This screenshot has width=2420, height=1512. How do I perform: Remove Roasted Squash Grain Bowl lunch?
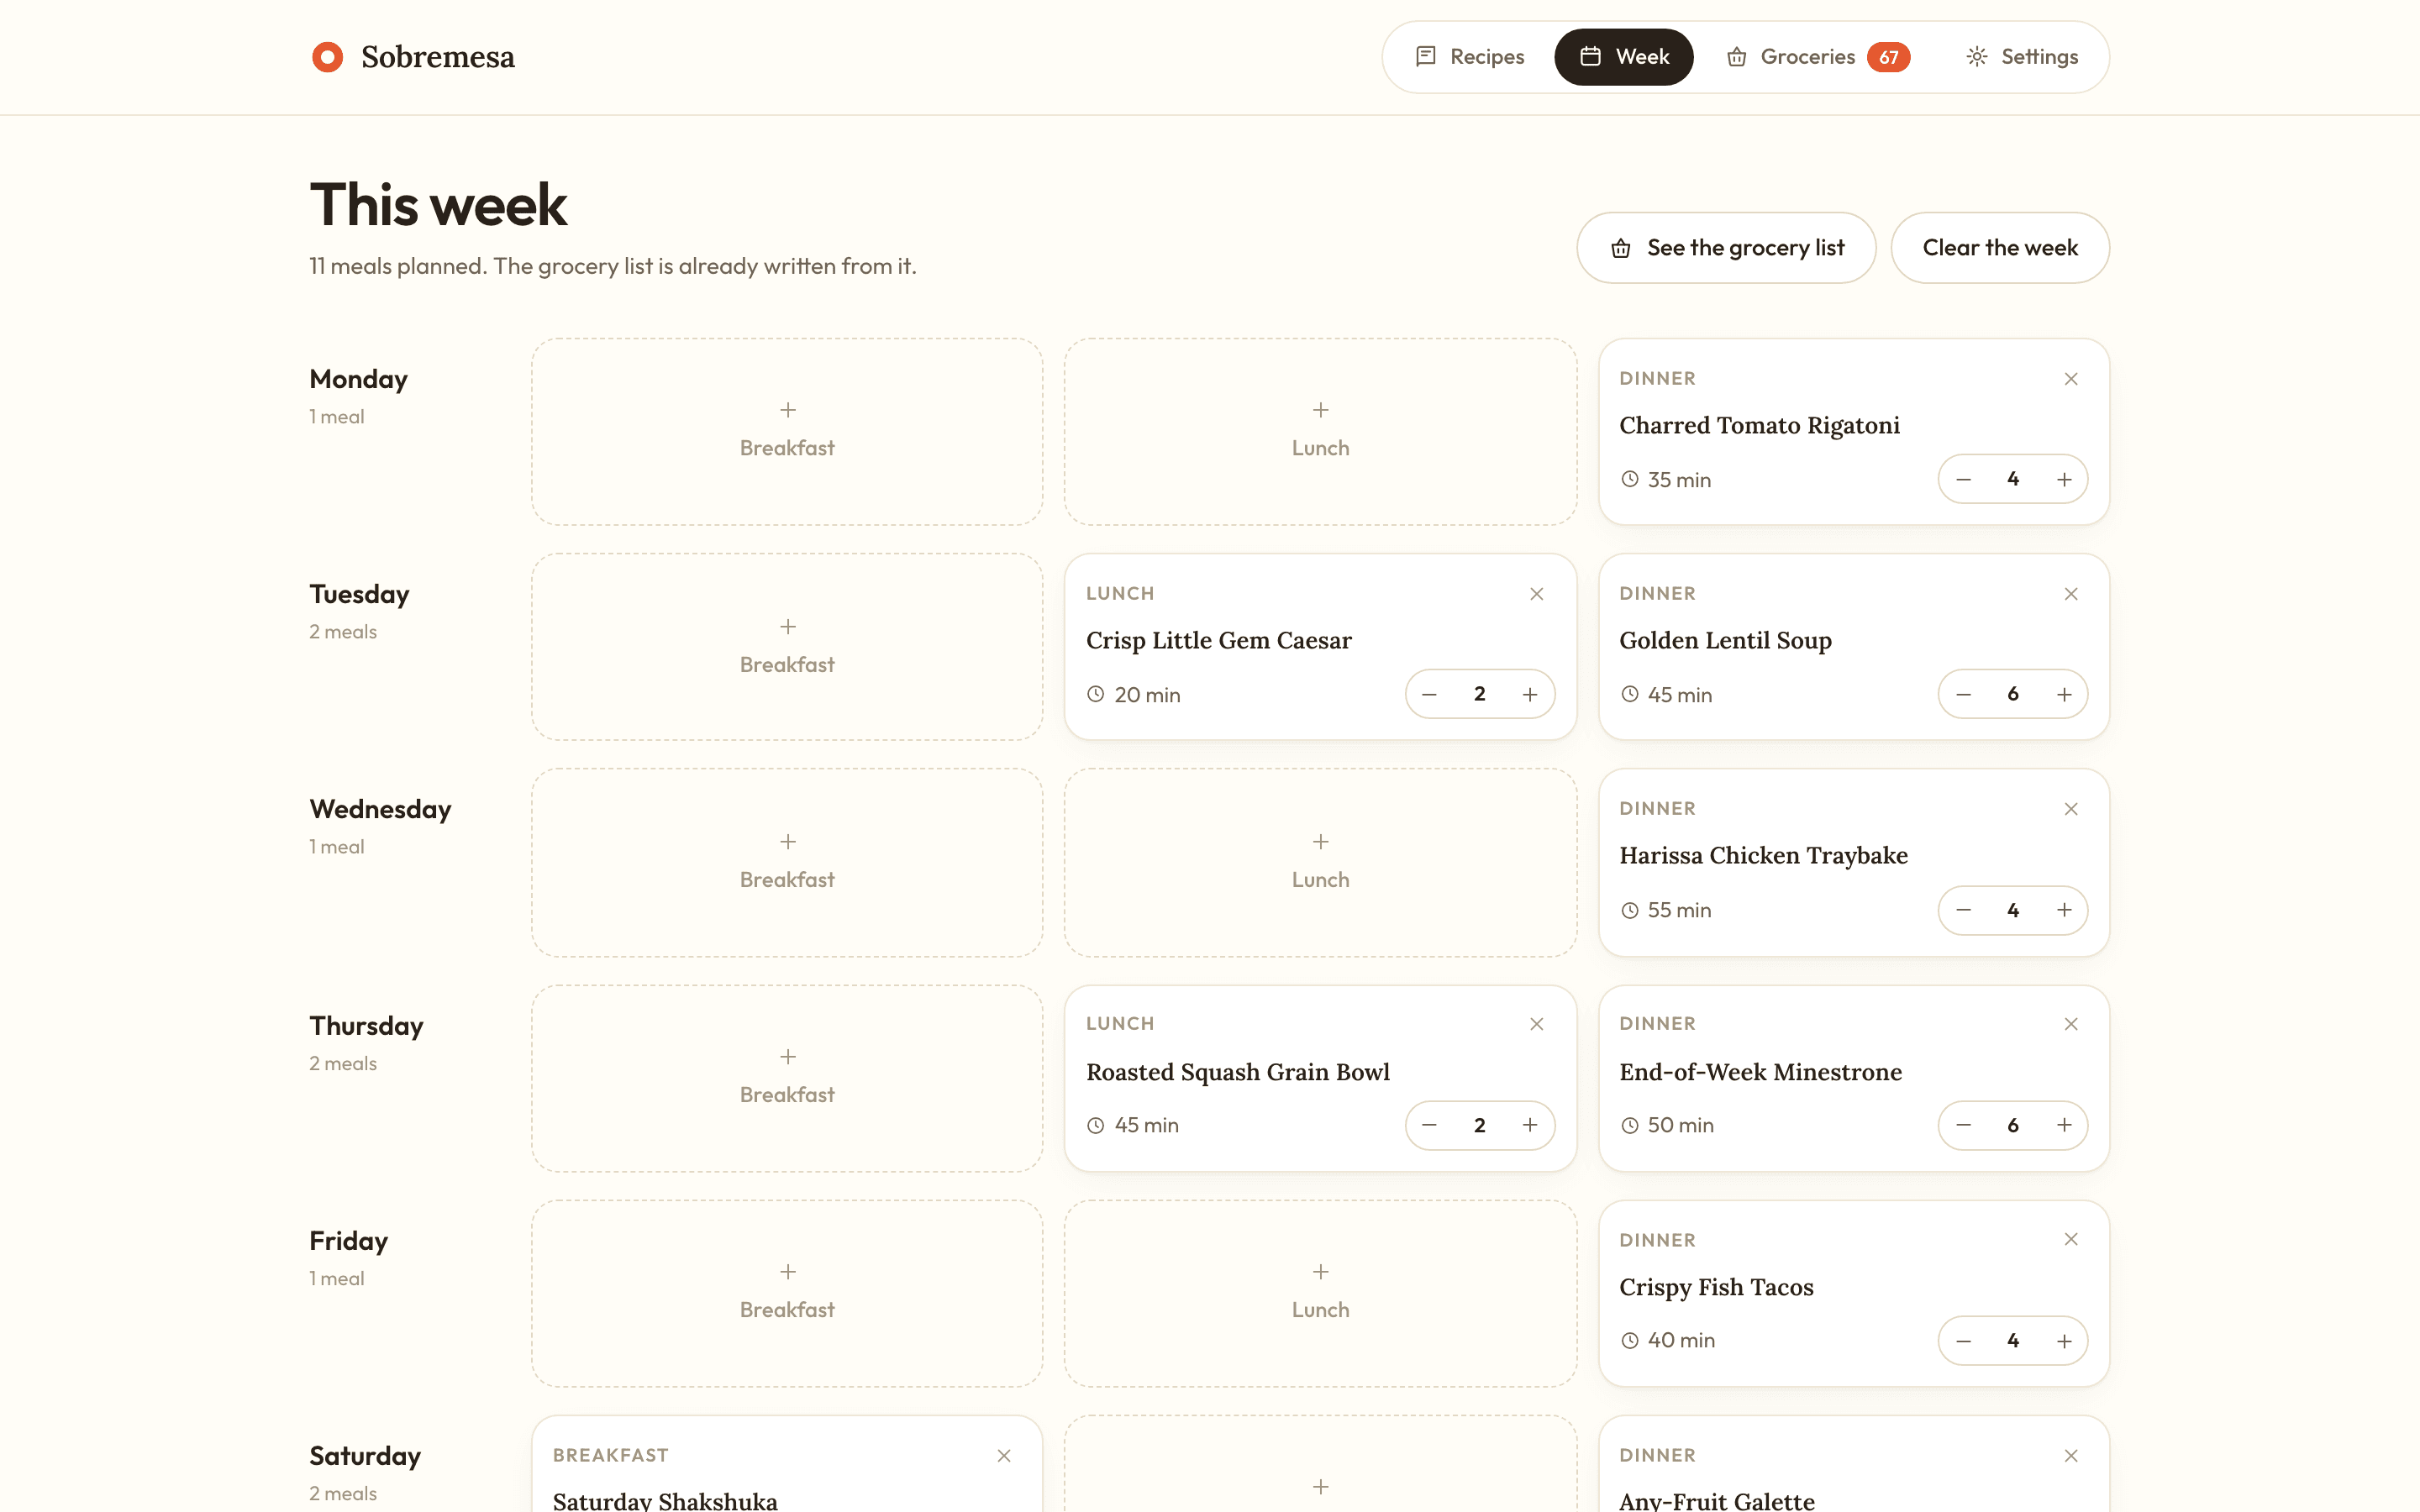click(x=1537, y=1024)
